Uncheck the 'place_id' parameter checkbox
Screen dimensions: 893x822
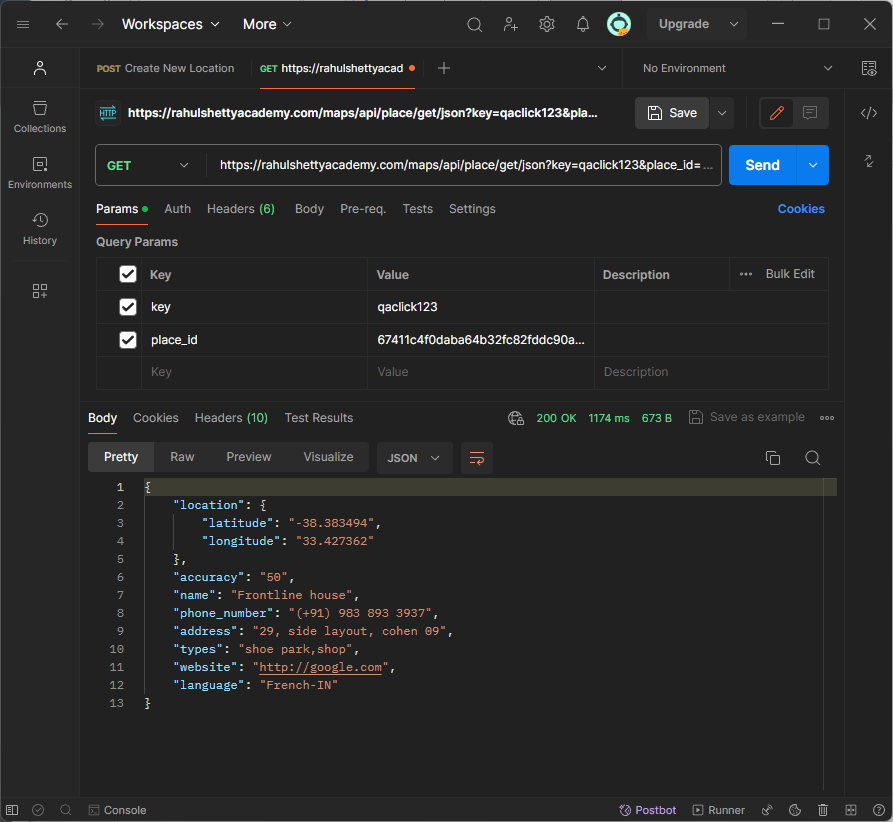tap(128, 340)
